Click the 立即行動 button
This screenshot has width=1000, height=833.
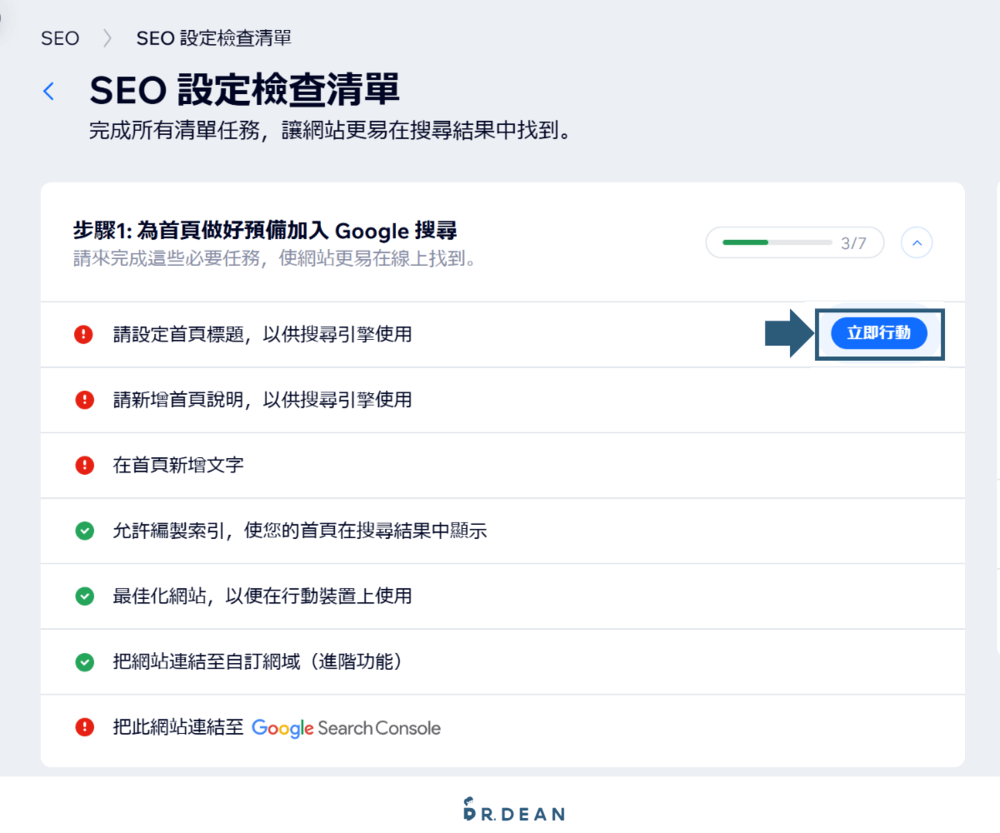click(x=878, y=334)
